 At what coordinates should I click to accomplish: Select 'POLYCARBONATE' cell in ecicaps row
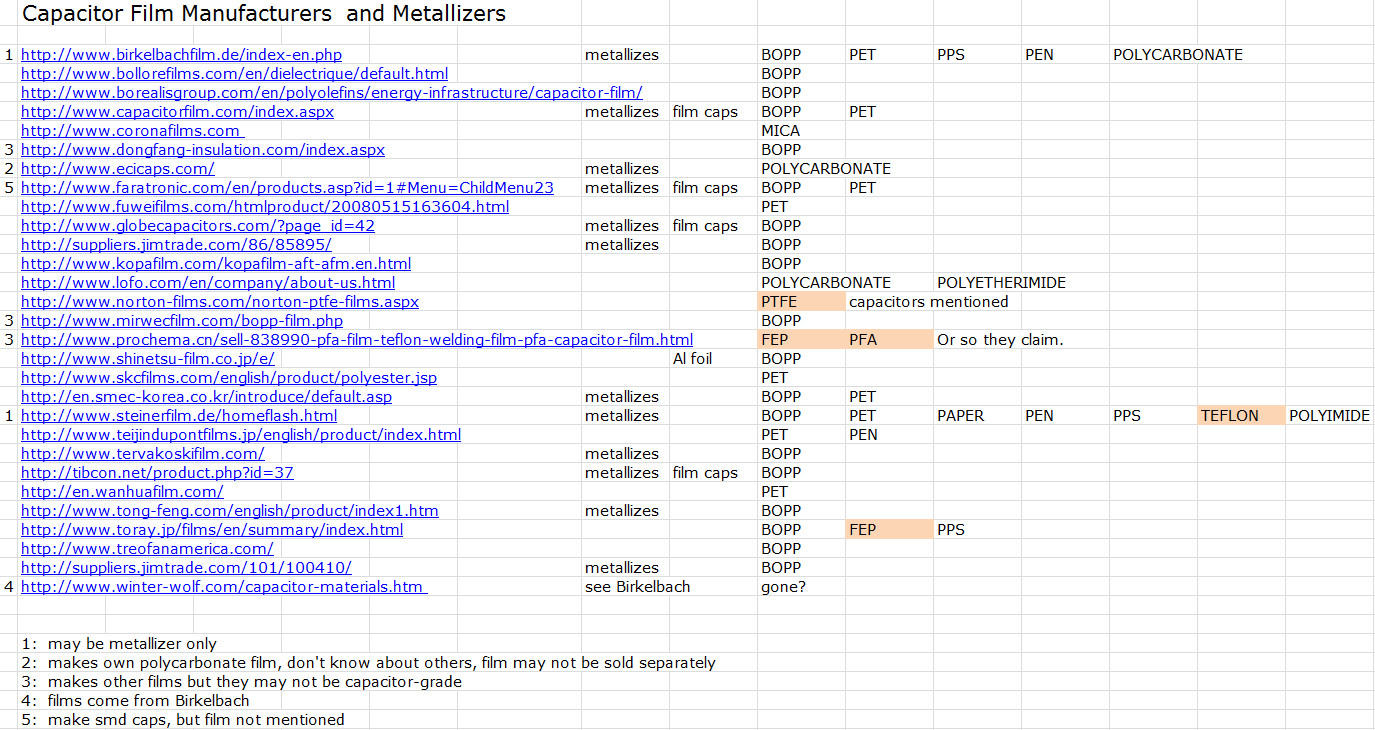pos(826,169)
